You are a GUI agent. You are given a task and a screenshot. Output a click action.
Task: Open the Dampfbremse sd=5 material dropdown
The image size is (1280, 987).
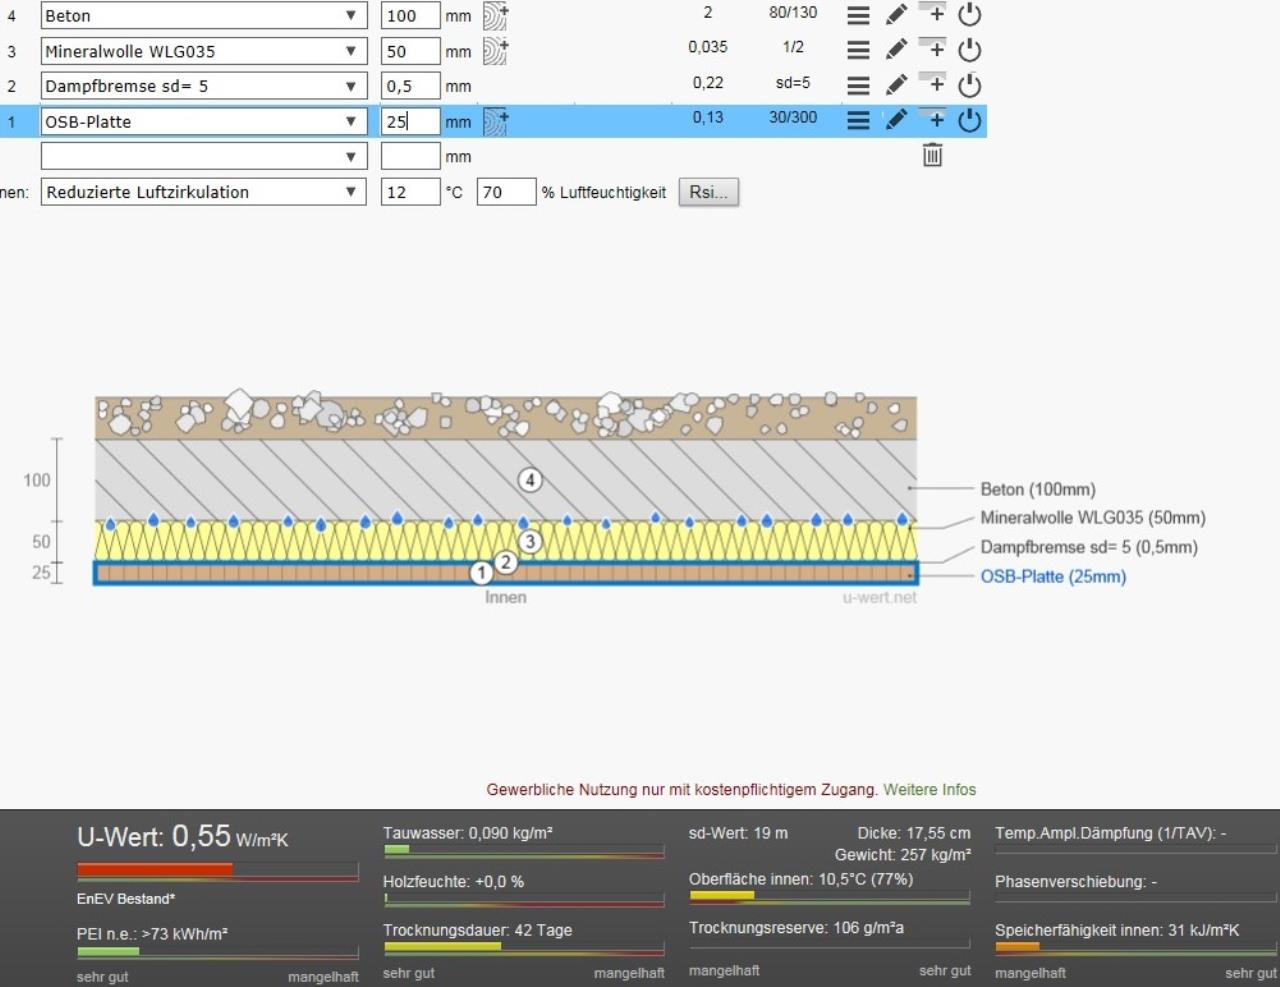[x=204, y=86]
